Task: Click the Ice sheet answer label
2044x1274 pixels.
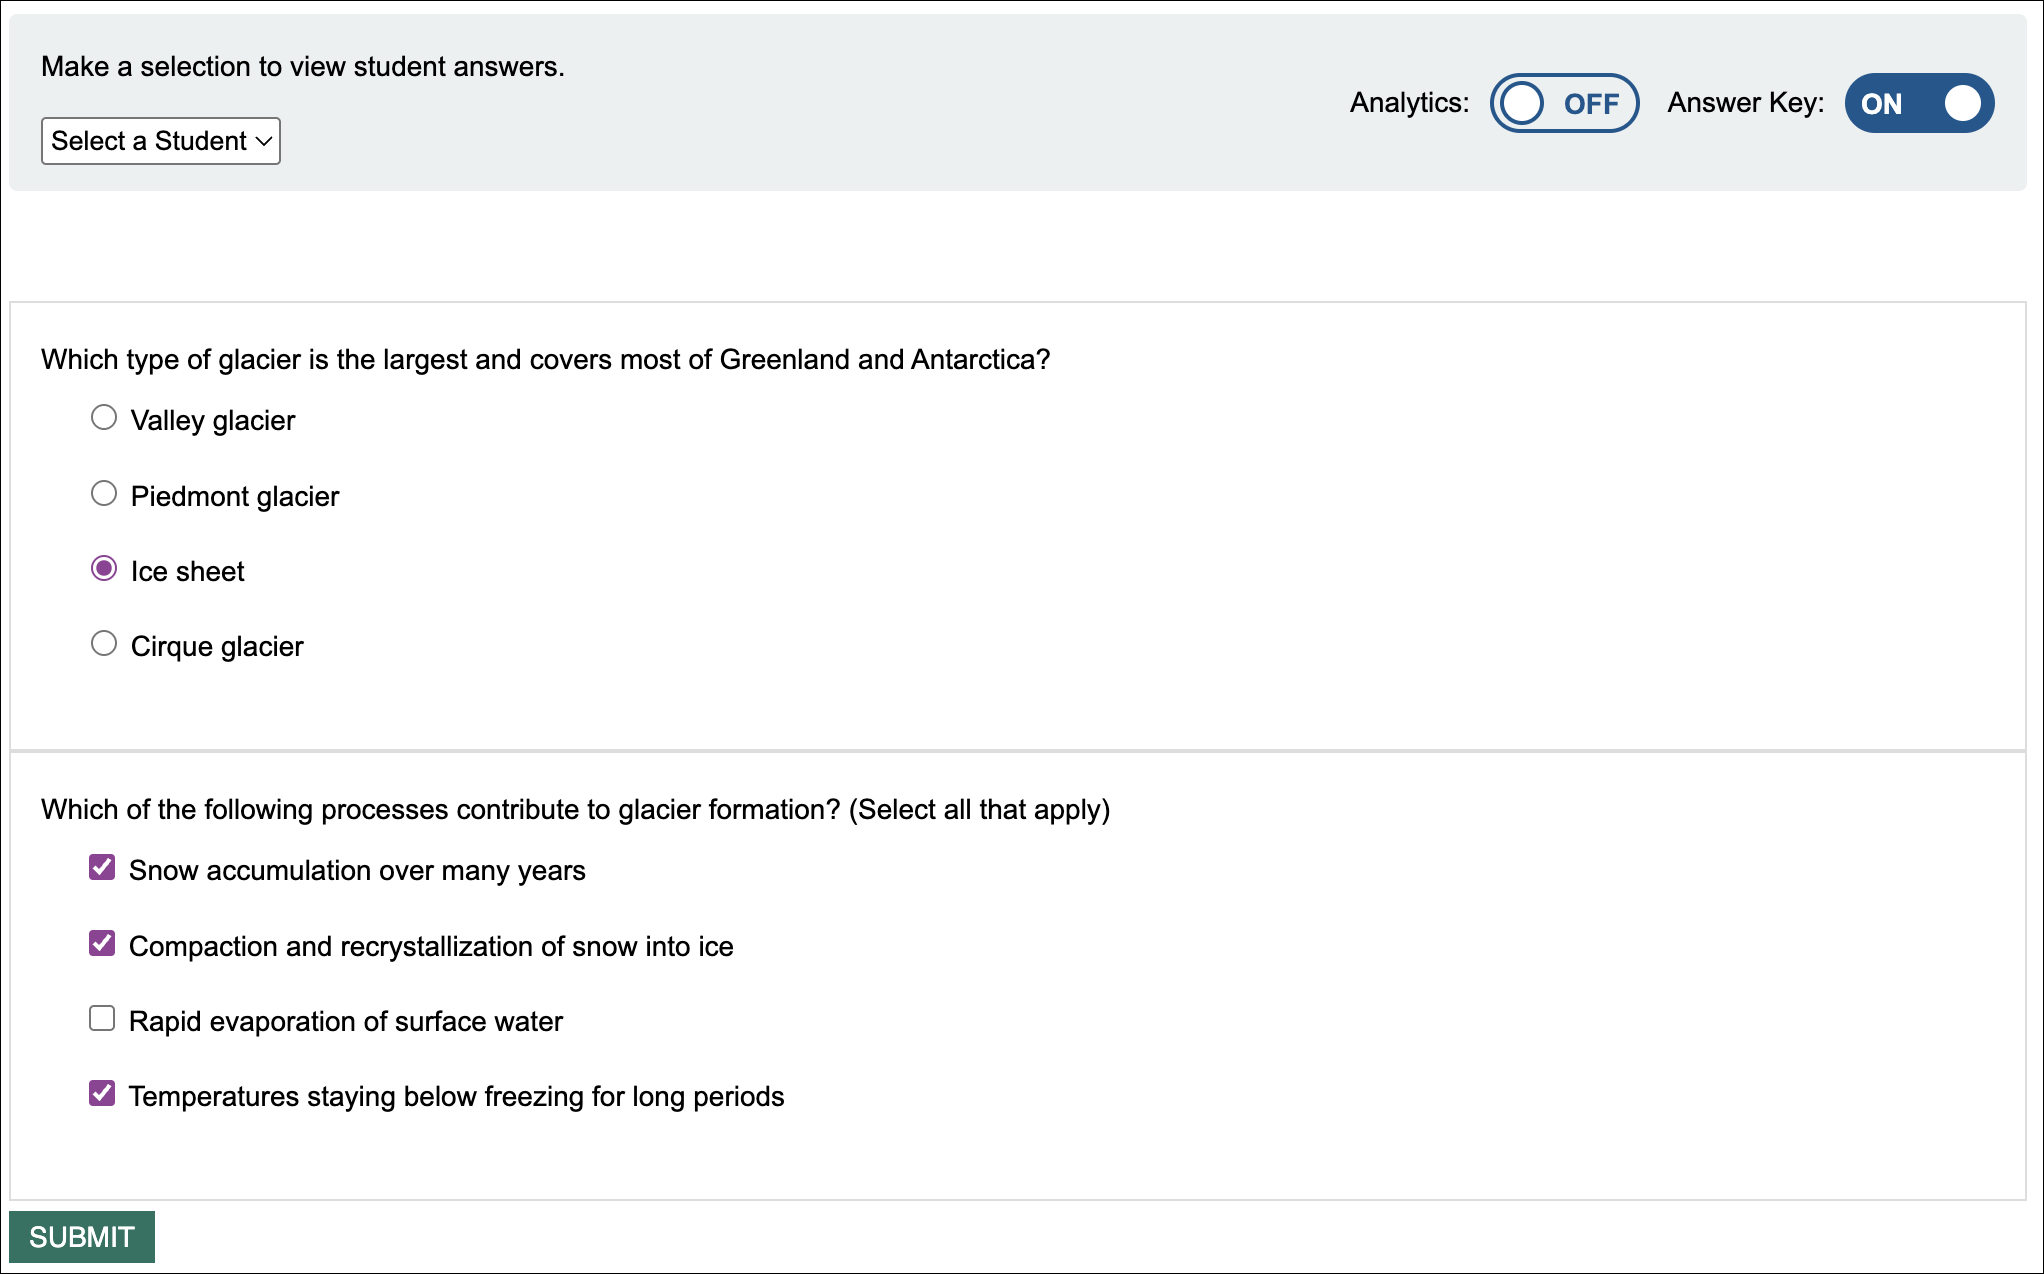Action: coord(187,570)
